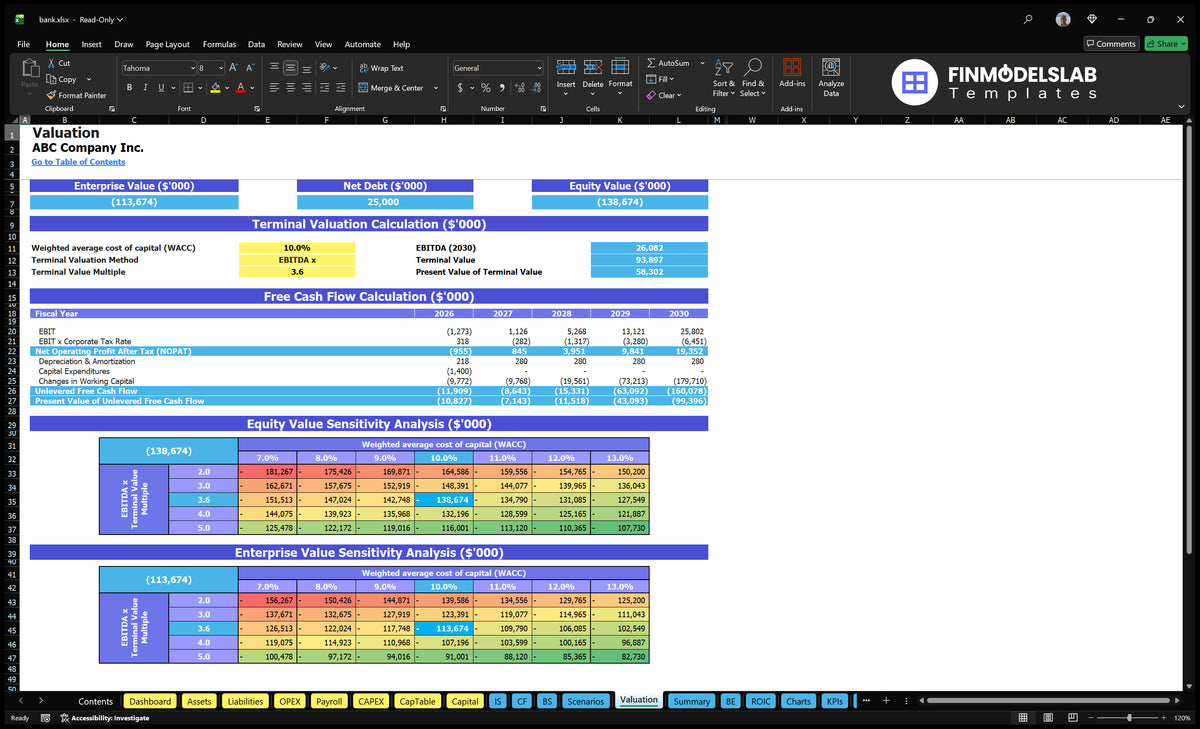The width and height of the screenshot is (1200, 729).
Task: Toggle Middle Align for cells
Action: click(x=290, y=68)
